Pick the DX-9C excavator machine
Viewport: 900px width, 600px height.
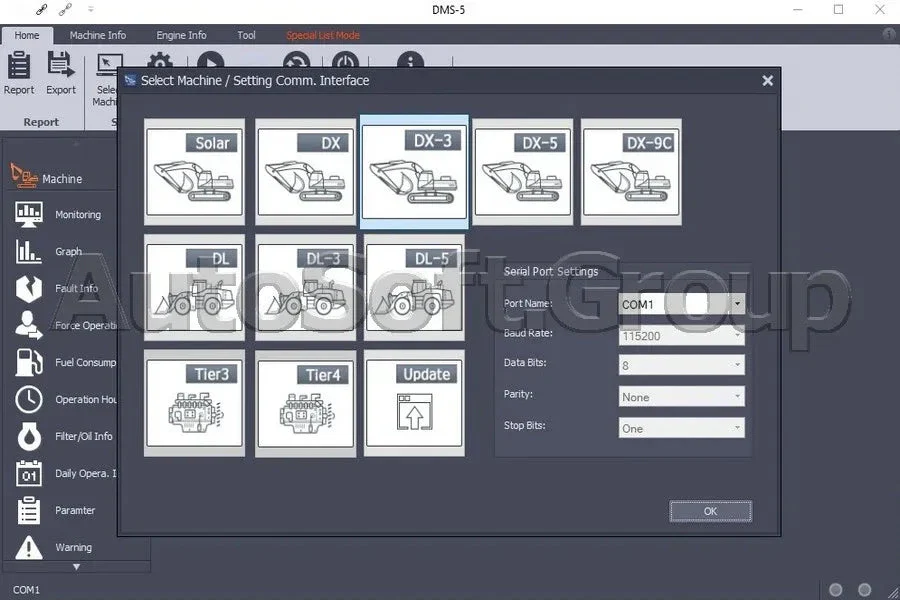[631, 168]
